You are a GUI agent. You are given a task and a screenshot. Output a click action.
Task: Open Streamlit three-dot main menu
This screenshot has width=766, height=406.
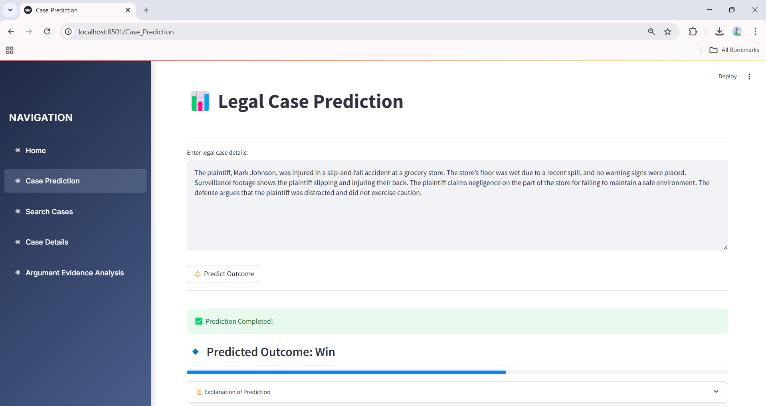[x=750, y=76]
